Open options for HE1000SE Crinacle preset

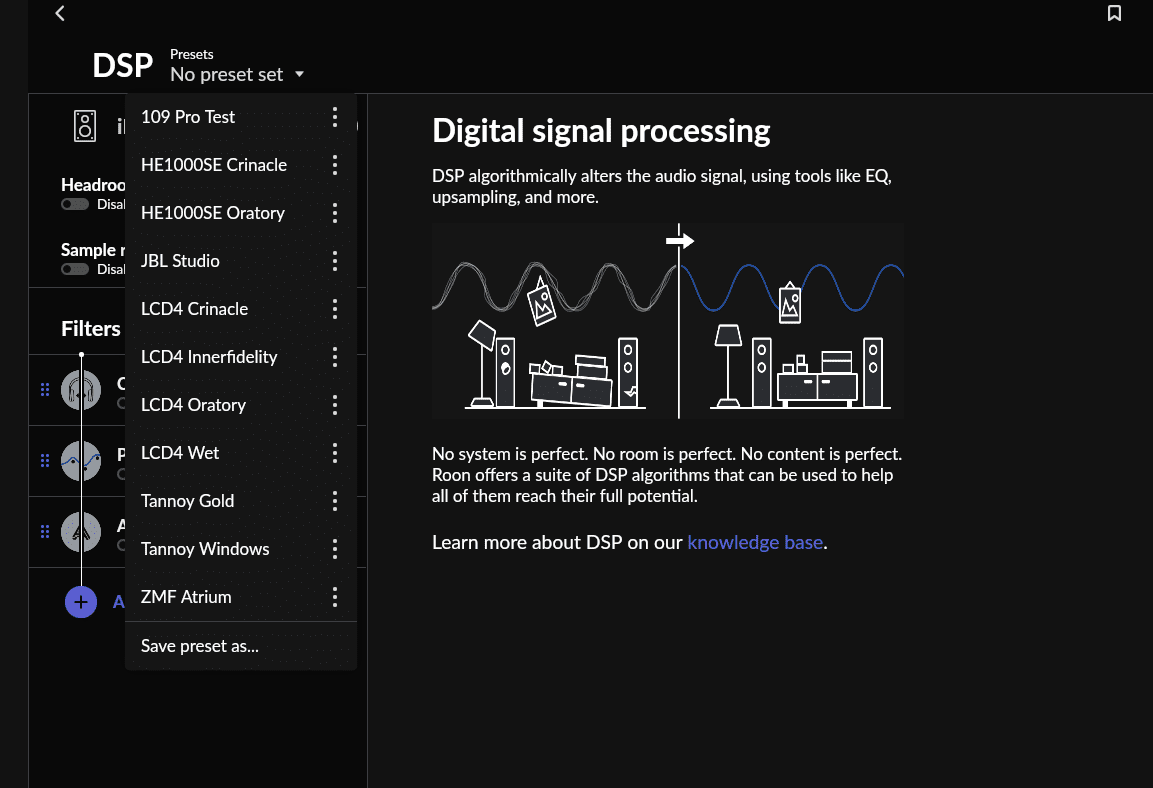tap(335, 165)
